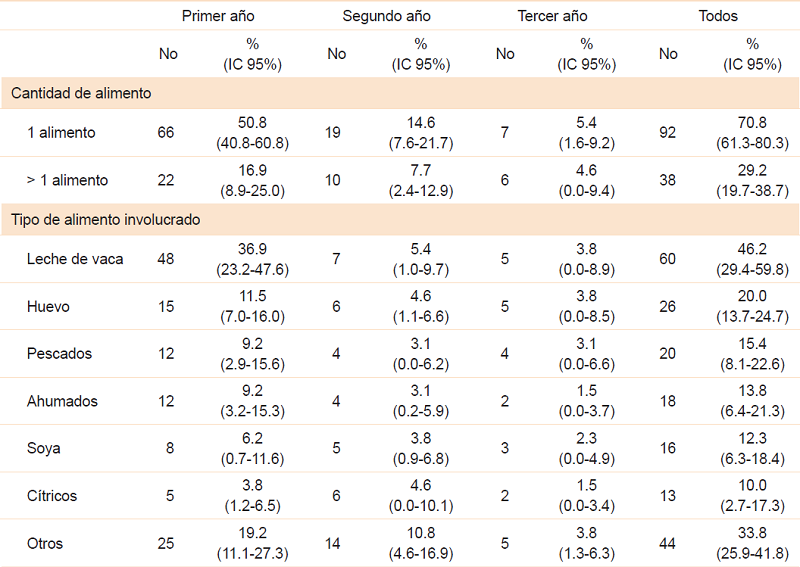Click the Todos count 92 cell

tap(668, 133)
